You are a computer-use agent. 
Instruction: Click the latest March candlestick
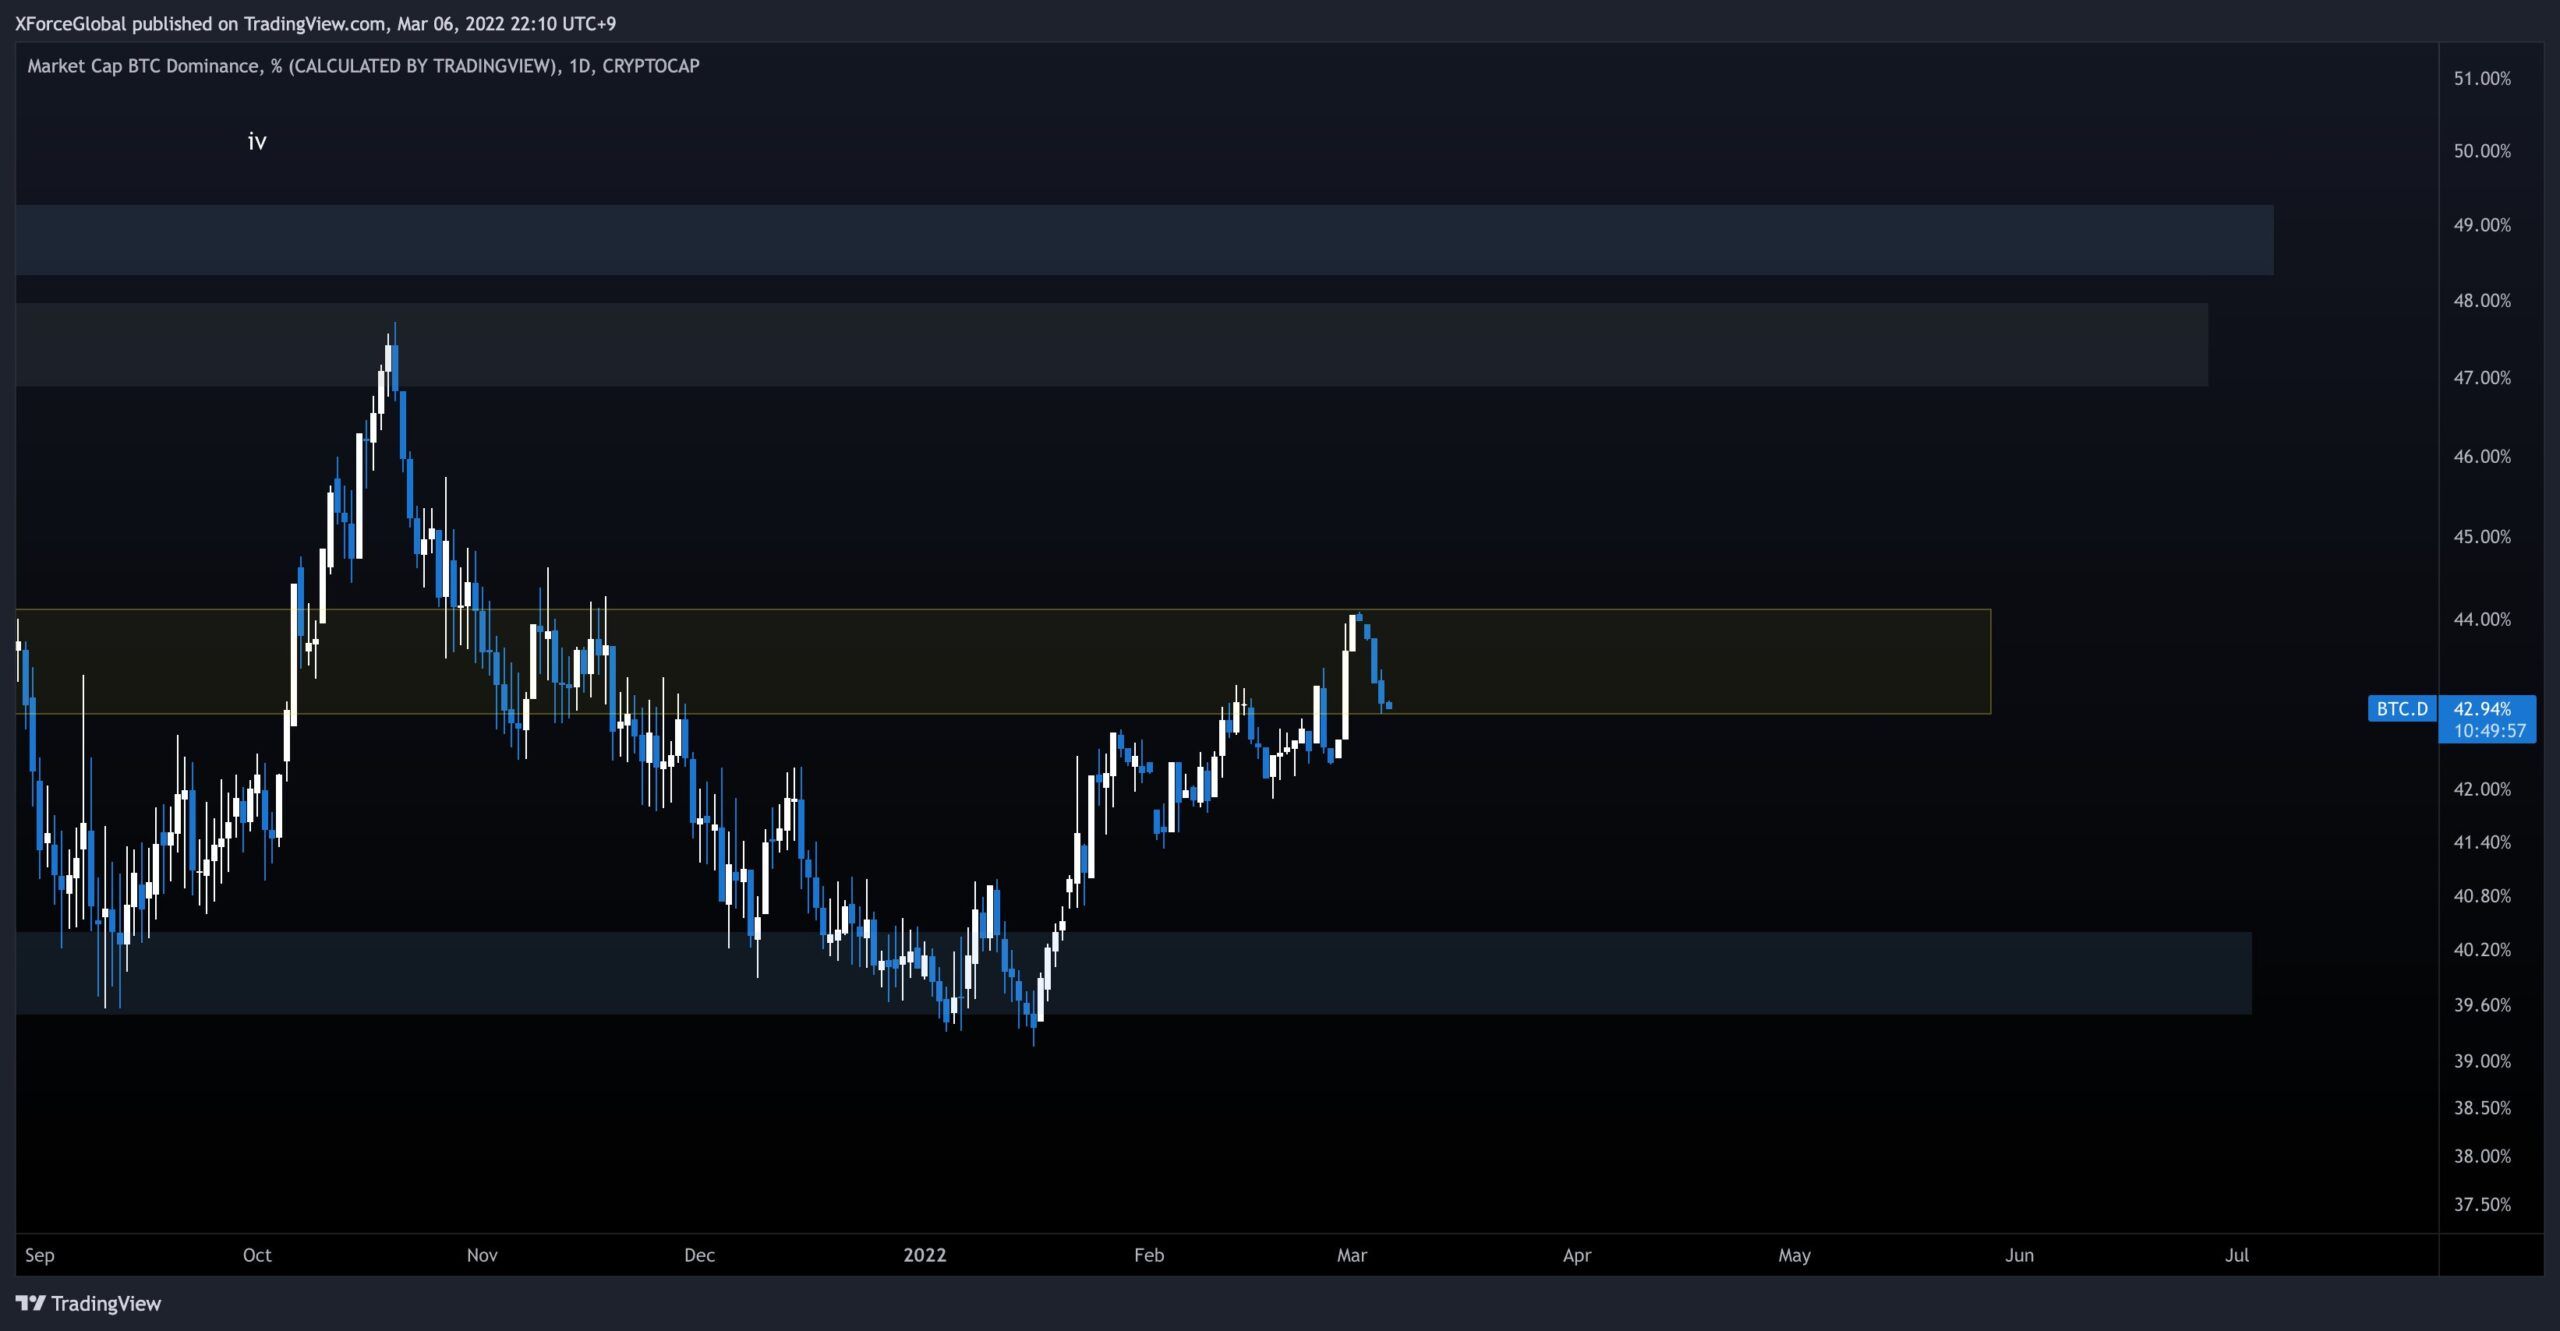(x=1388, y=706)
